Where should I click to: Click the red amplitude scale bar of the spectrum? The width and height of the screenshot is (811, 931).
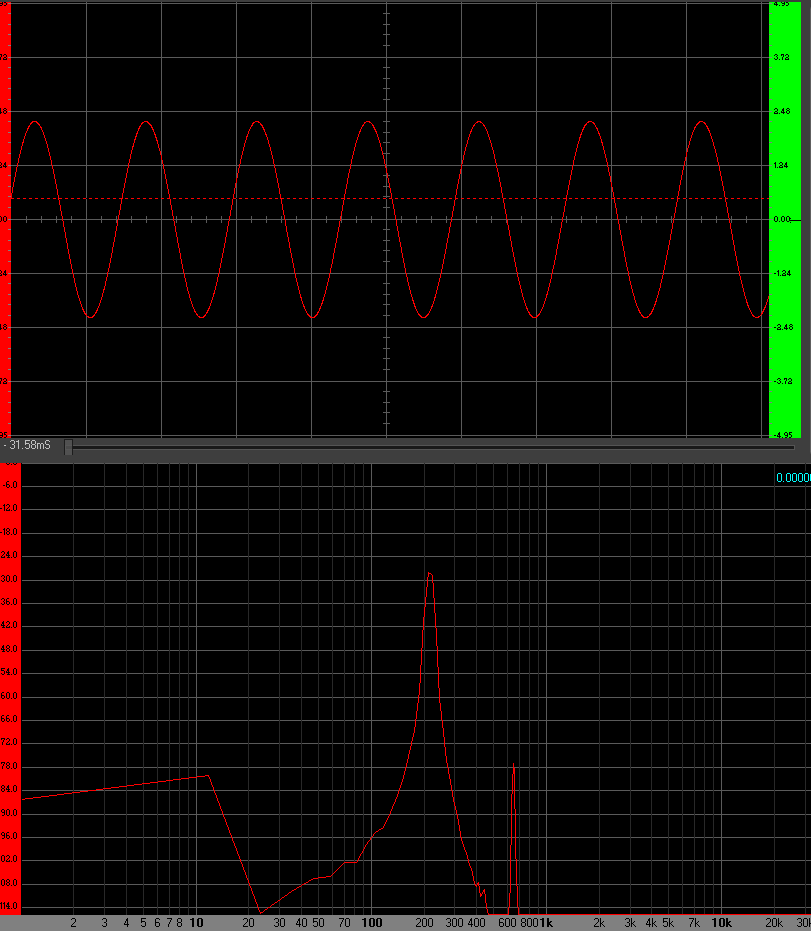click(x=10, y=690)
